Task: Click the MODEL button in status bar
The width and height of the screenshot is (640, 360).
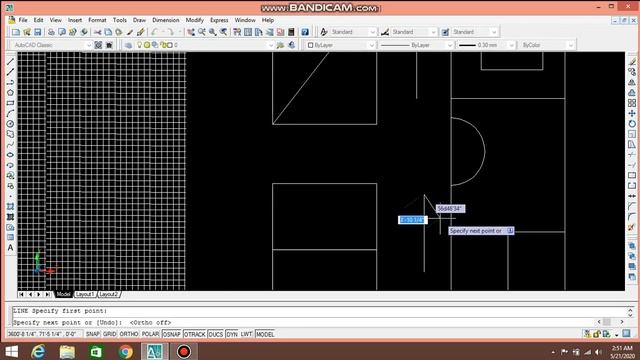Action: [265, 334]
